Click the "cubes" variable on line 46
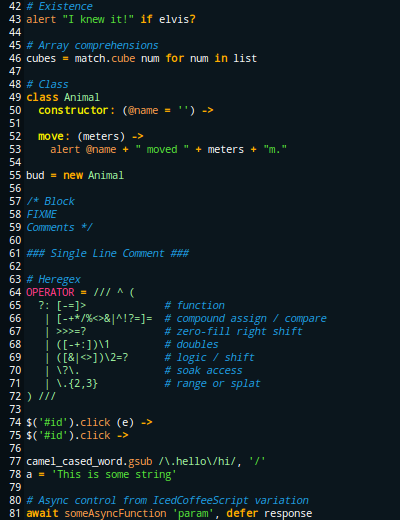Image resolution: width=400 pixels, height=520 pixels. tap(41, 58)
